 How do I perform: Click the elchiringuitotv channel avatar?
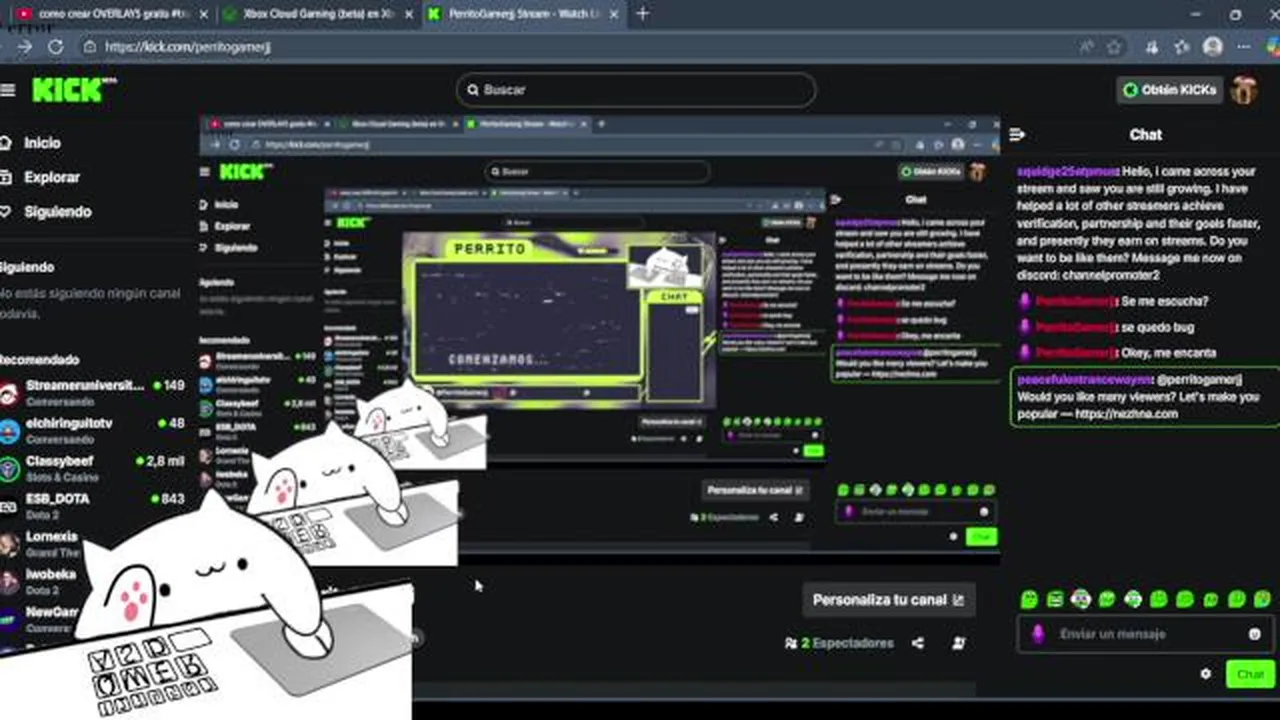[x=9, y=431]
